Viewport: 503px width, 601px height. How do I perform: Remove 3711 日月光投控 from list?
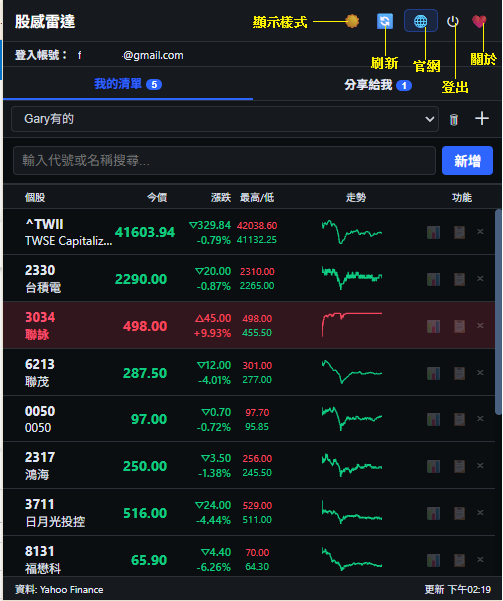pos(480,512)
